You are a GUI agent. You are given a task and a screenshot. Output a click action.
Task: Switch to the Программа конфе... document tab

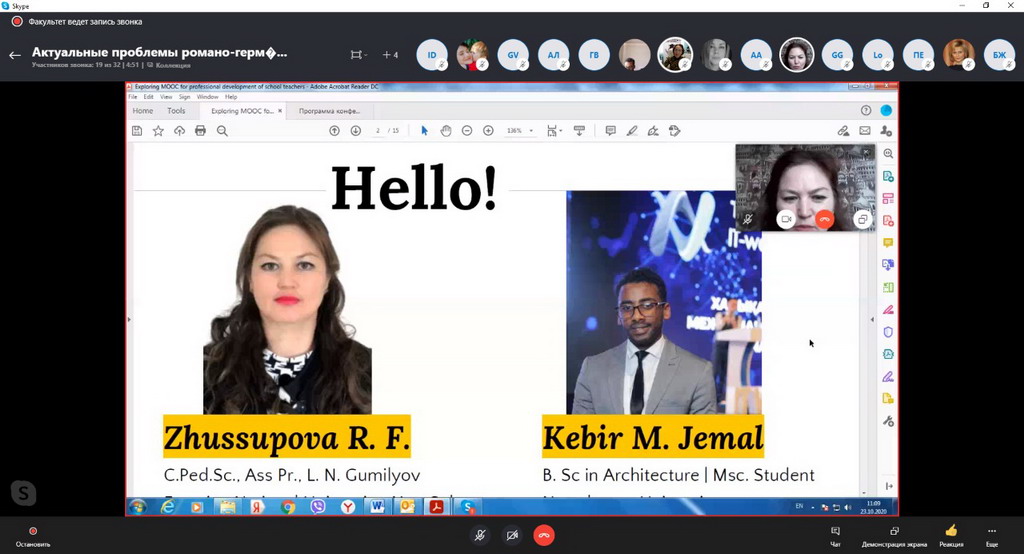point(329,111)
